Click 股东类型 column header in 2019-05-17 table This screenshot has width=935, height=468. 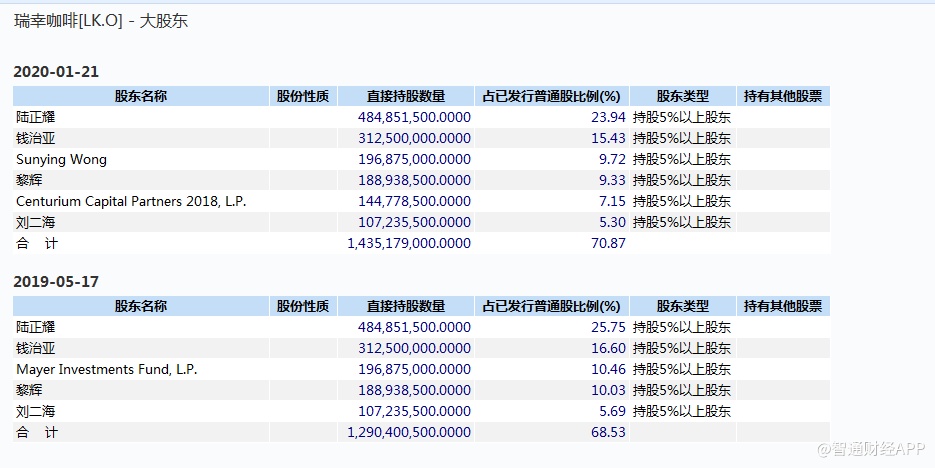682,306
